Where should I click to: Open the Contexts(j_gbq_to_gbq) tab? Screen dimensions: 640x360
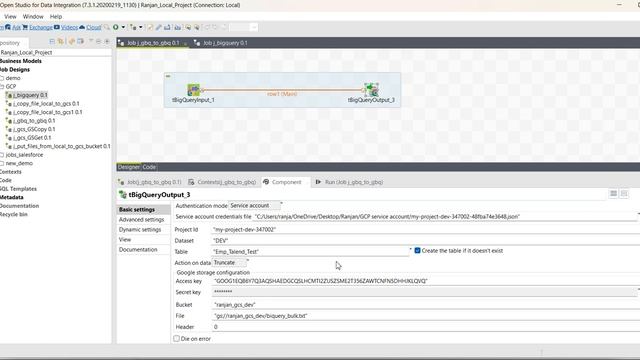point(222,182)
